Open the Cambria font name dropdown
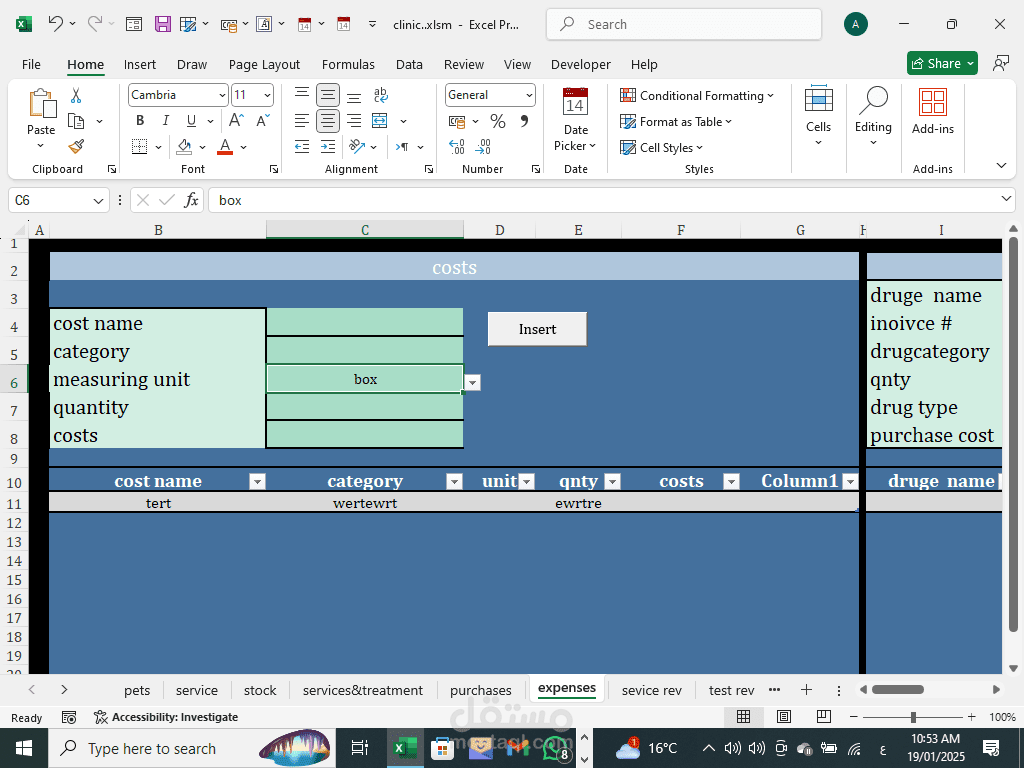 point(222,95)
